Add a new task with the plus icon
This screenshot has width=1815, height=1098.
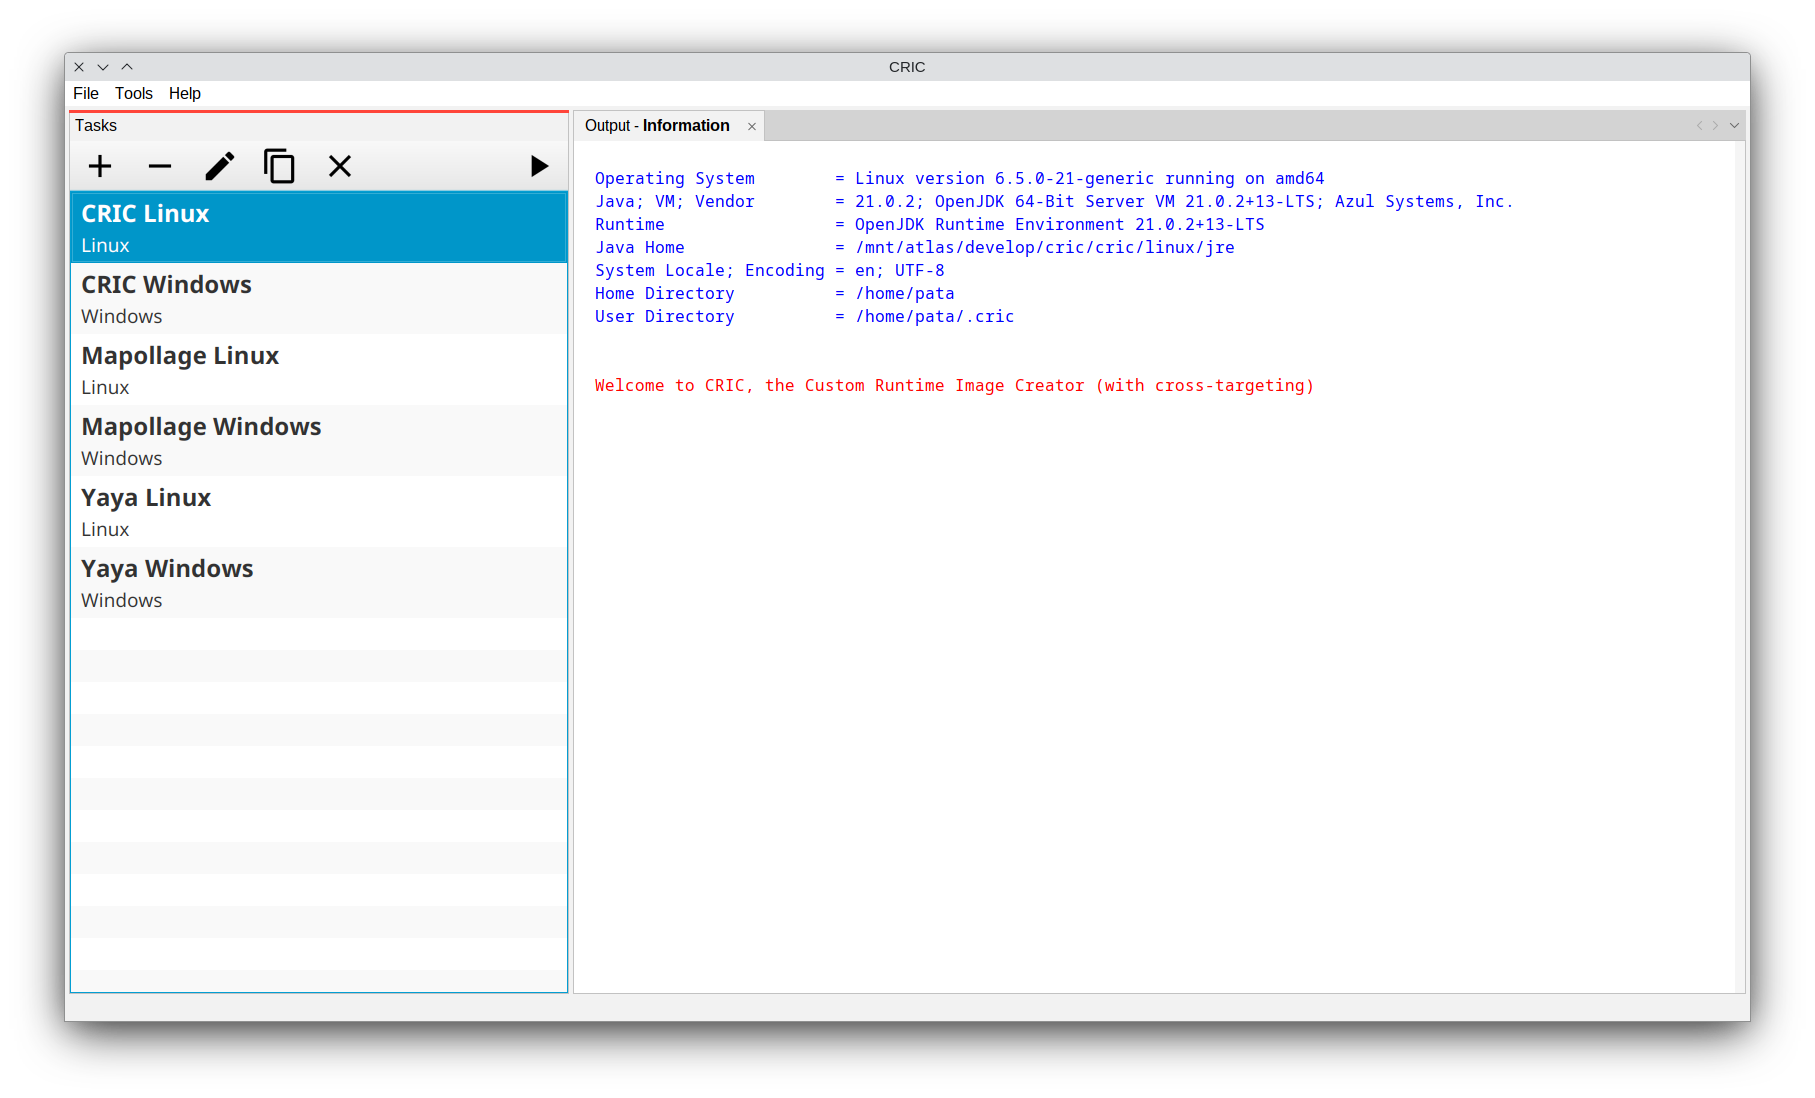(100, 166)
